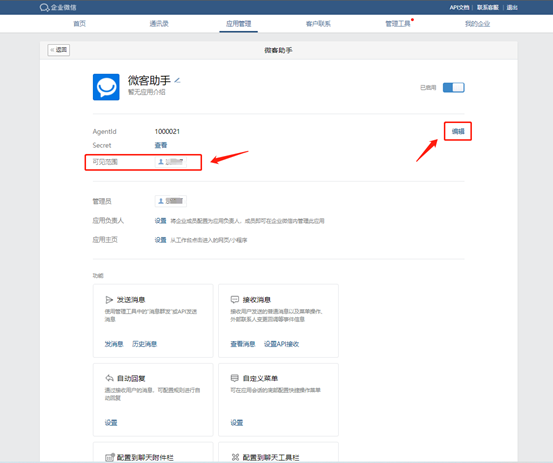
Task: Click the 自动回复 reply arrow icon
Action: pyautogui.click(x=109, y=378)
